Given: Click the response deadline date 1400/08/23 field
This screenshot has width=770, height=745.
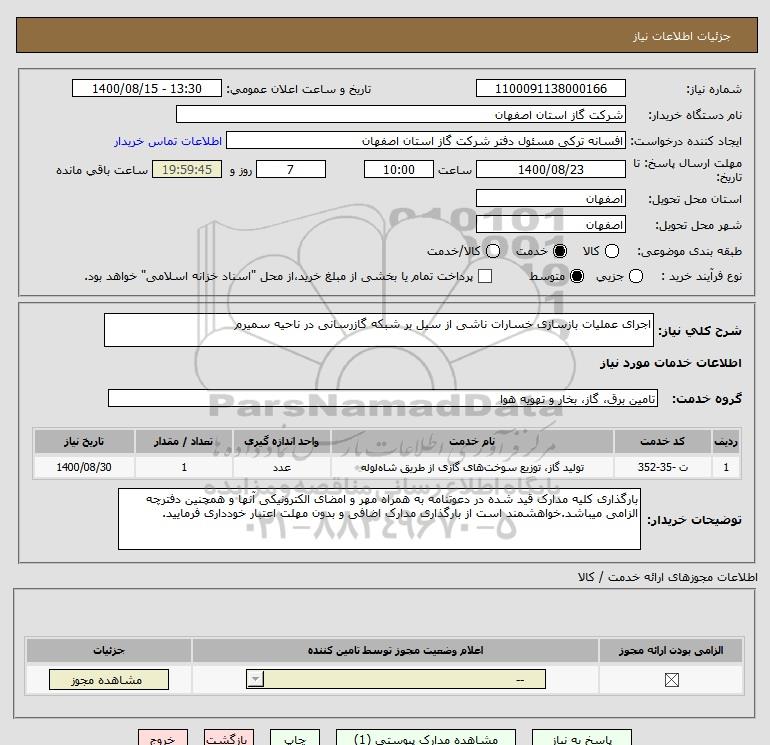Looking at the screenshot, I should [x=550, y=169].
